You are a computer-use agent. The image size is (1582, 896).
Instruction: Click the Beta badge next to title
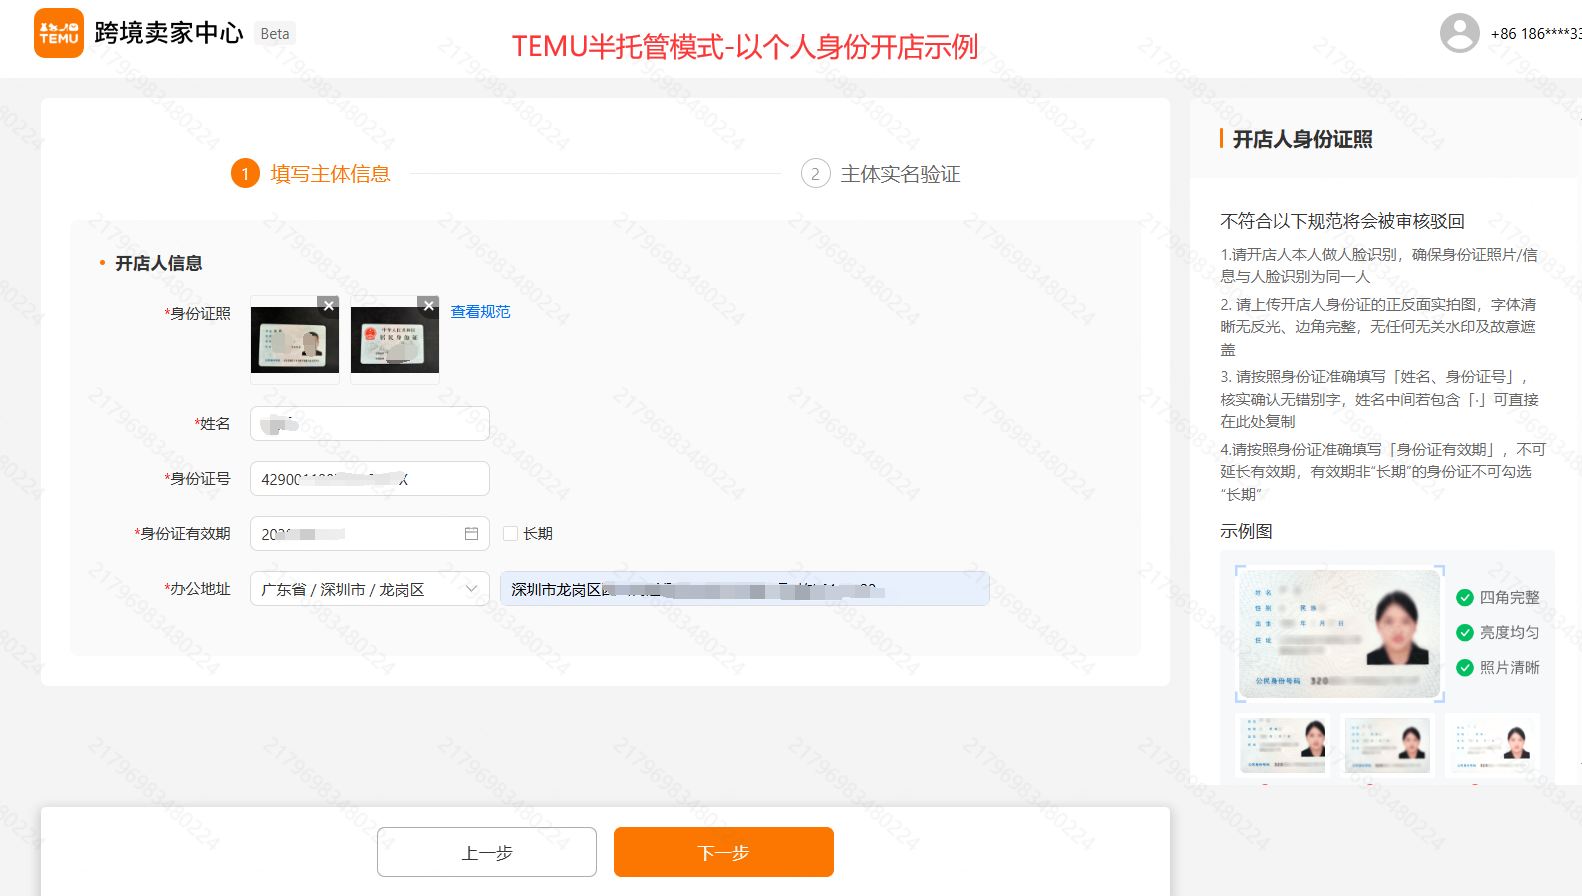point(275,34)
